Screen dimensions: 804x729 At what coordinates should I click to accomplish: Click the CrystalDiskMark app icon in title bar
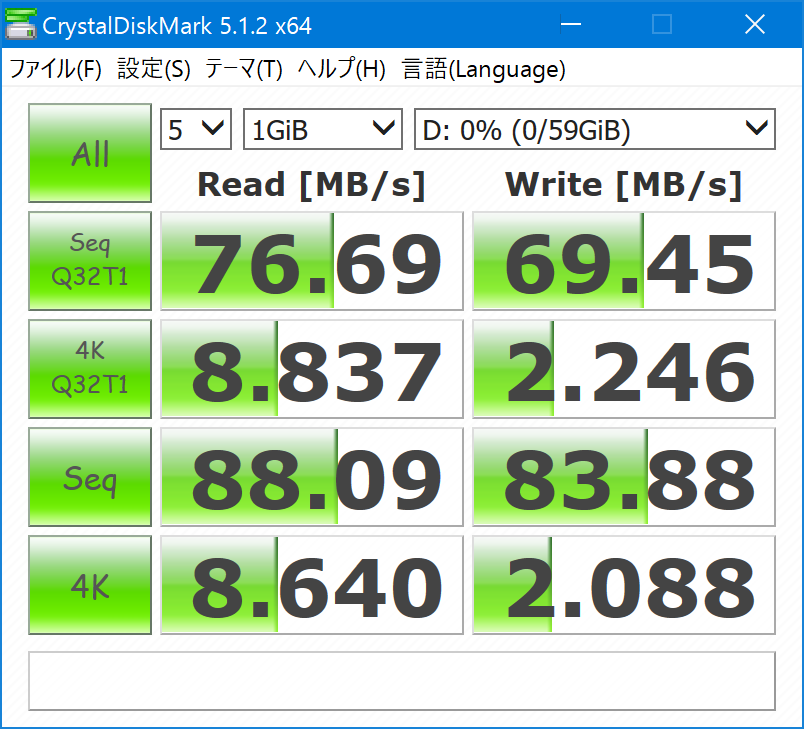(21, 25)
